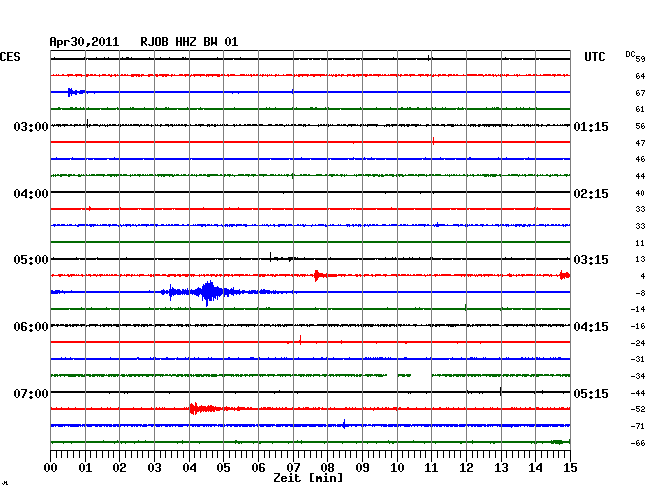Click the 05:15 UTC time label
This screenshot has width=650, height=494.
pyautogui.click(x=591, y=393)
